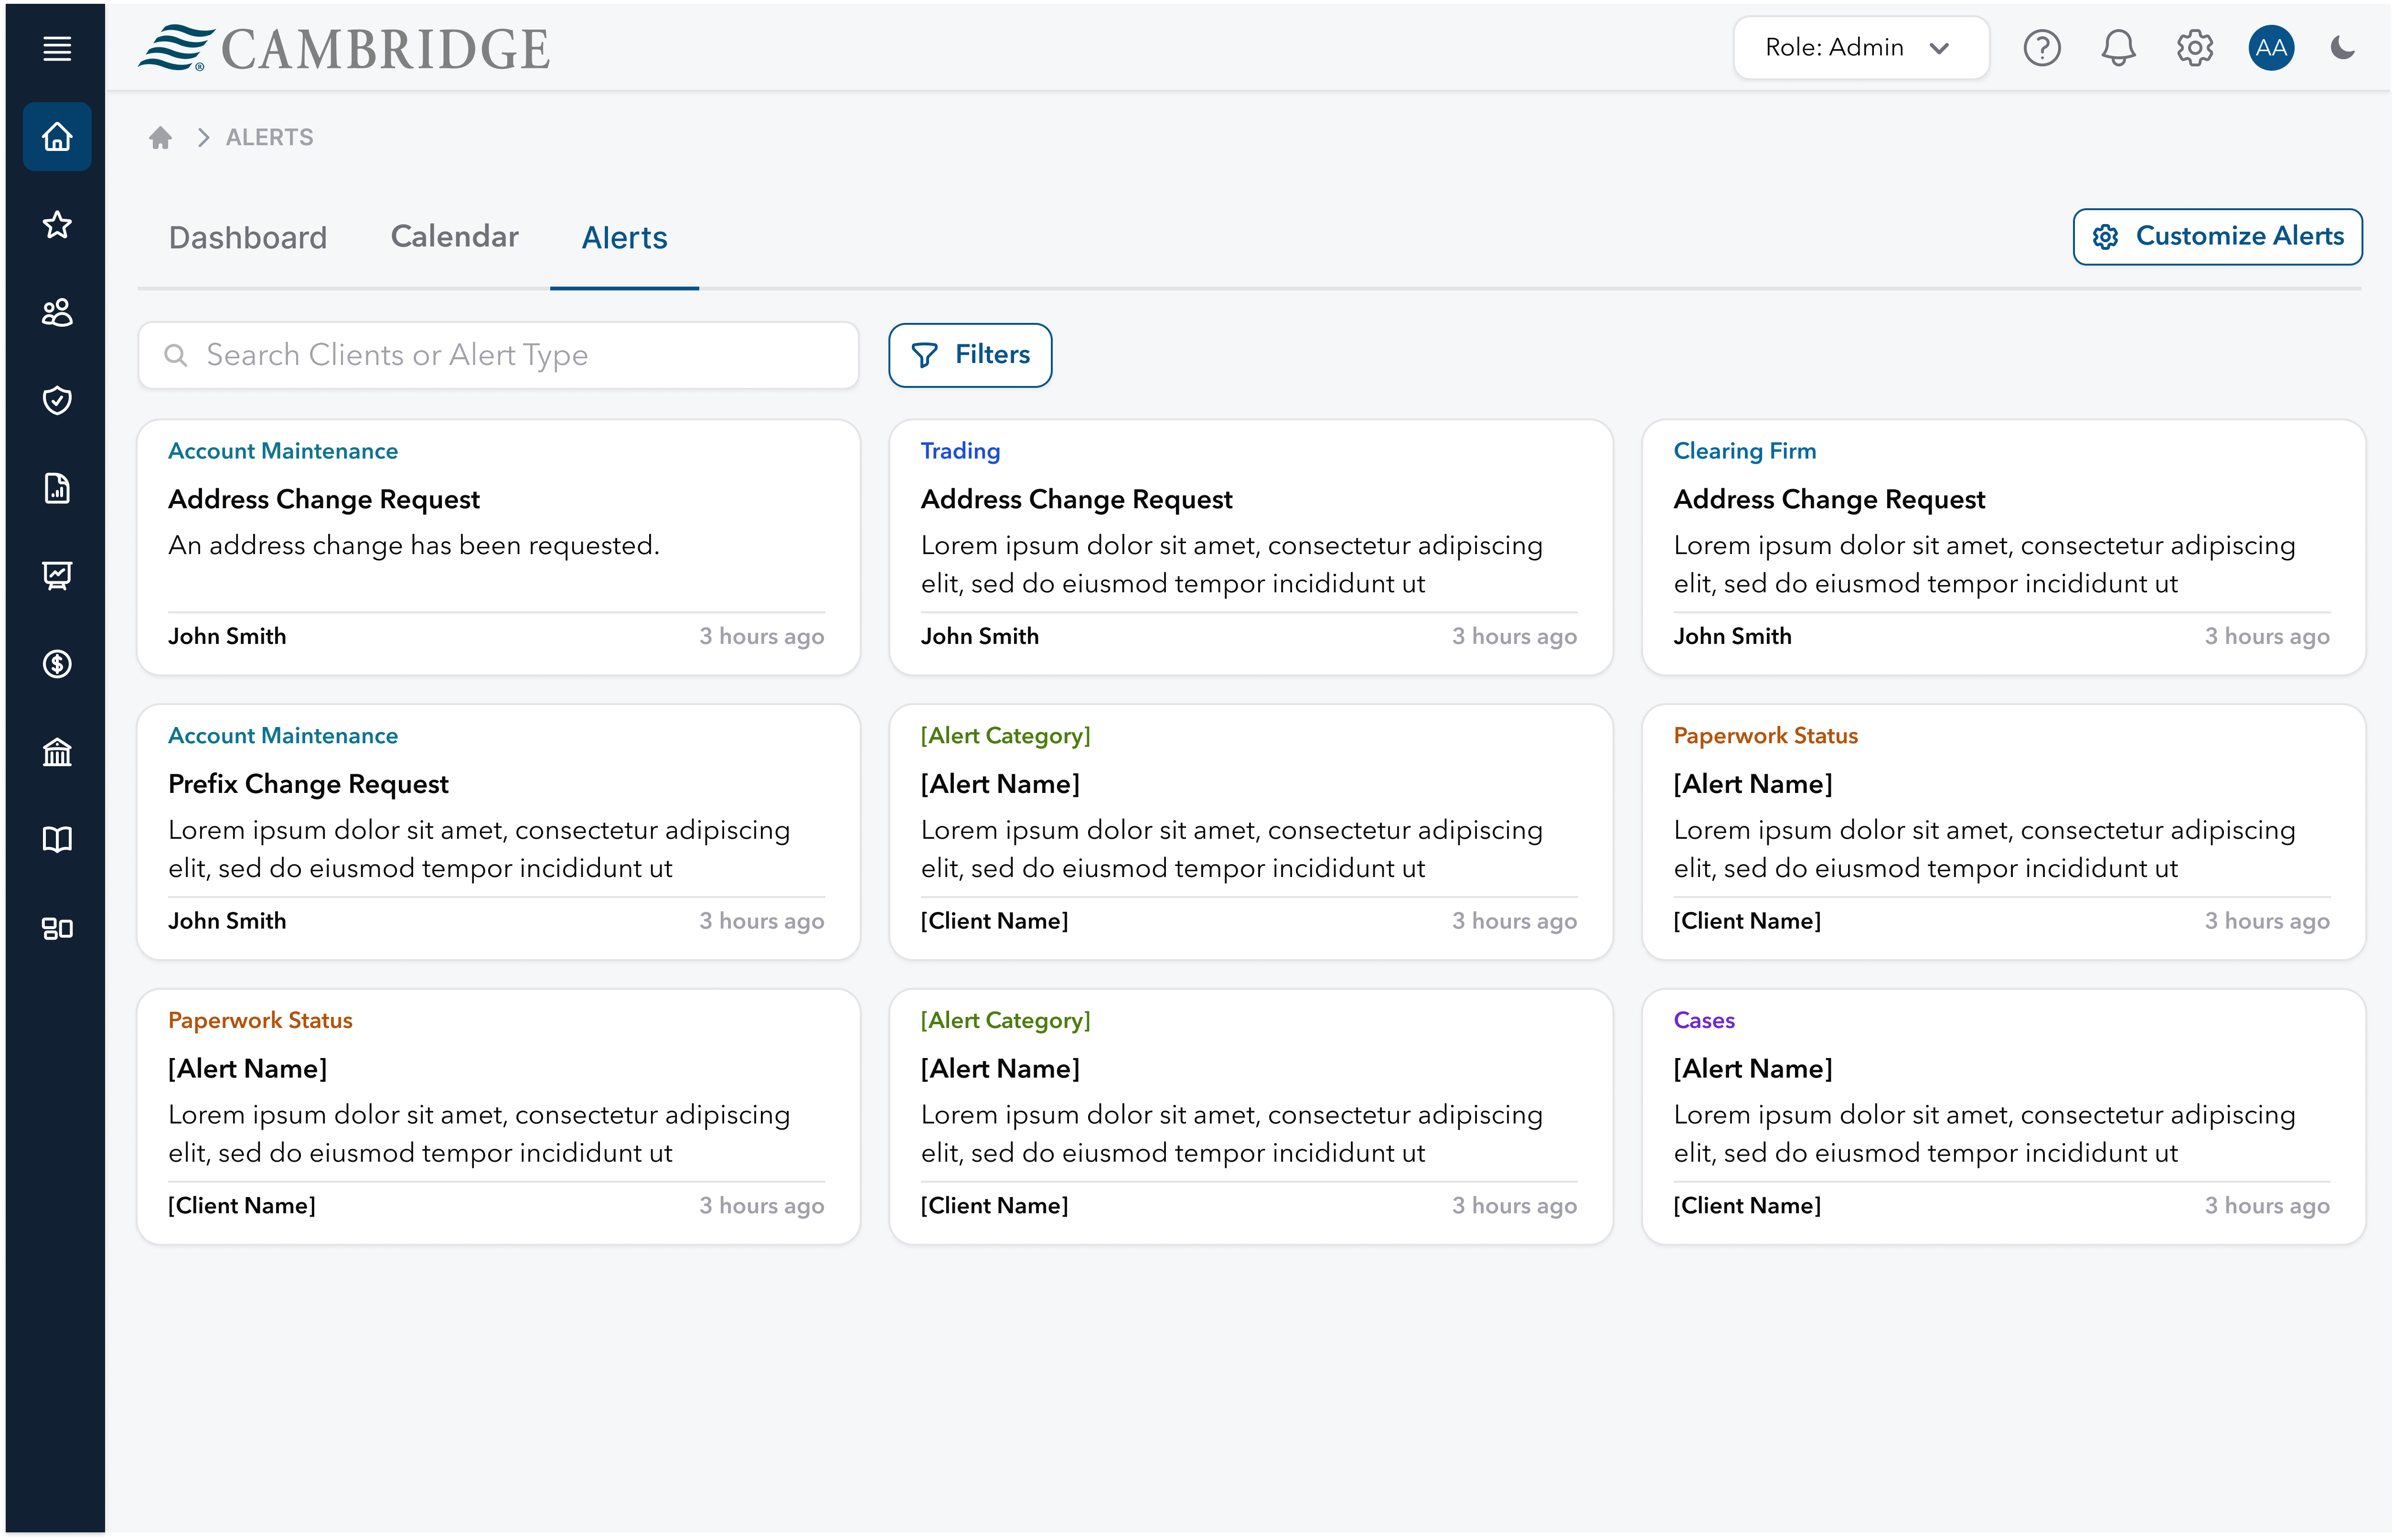The width and height of the screenshot is (2394, 1540).
Task: Select the Alerts tab
Action: (624, 237)
